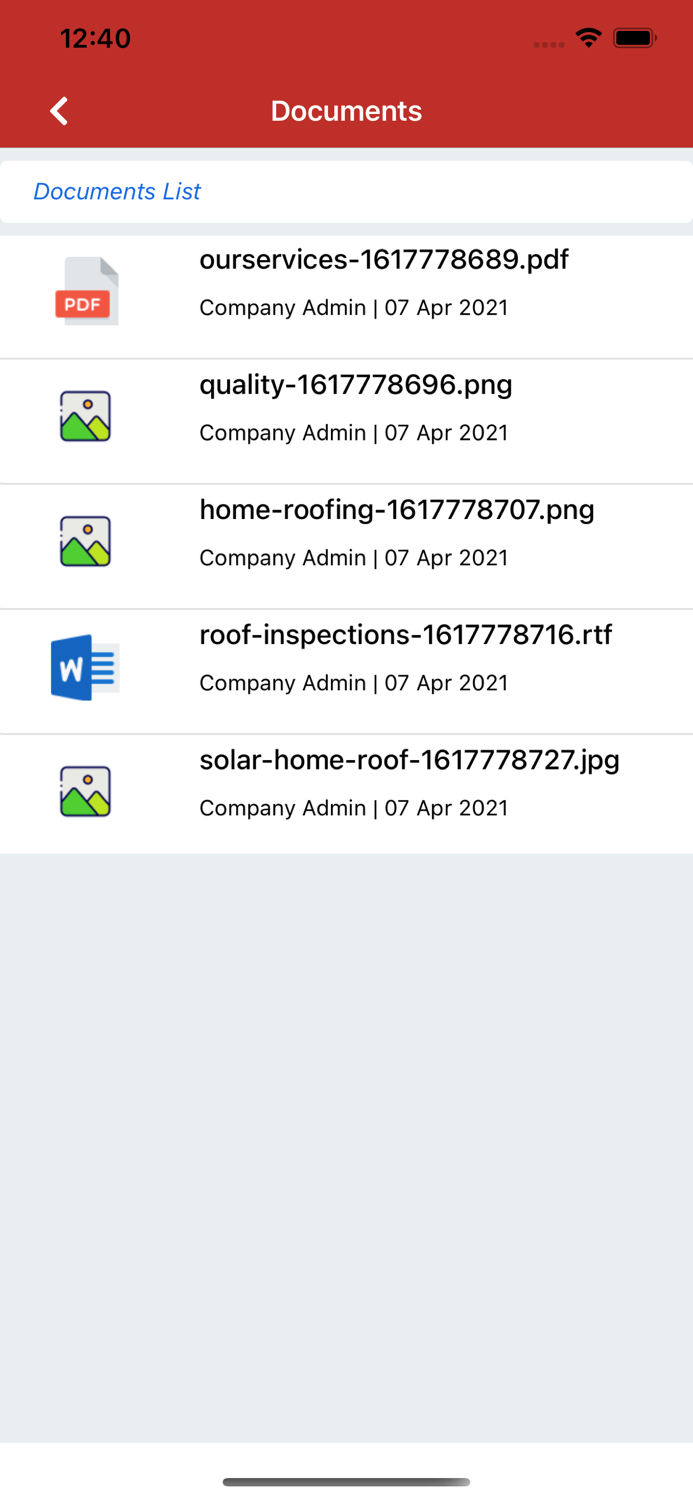Click the Documents title in the header

click(x=346, y=111)
